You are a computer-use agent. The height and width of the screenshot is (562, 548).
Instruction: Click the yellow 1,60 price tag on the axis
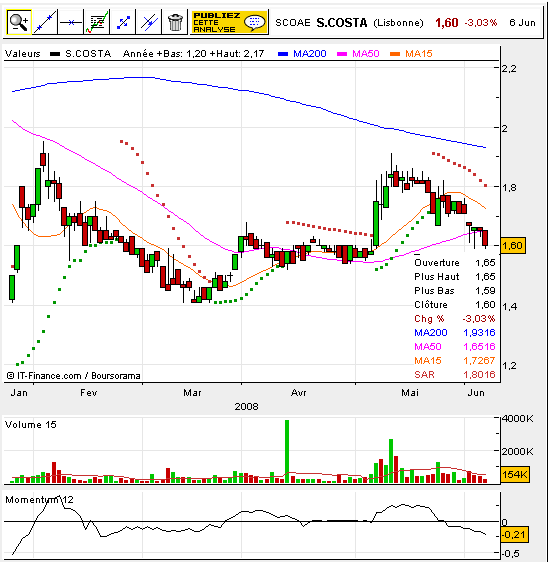click(513, 246)
